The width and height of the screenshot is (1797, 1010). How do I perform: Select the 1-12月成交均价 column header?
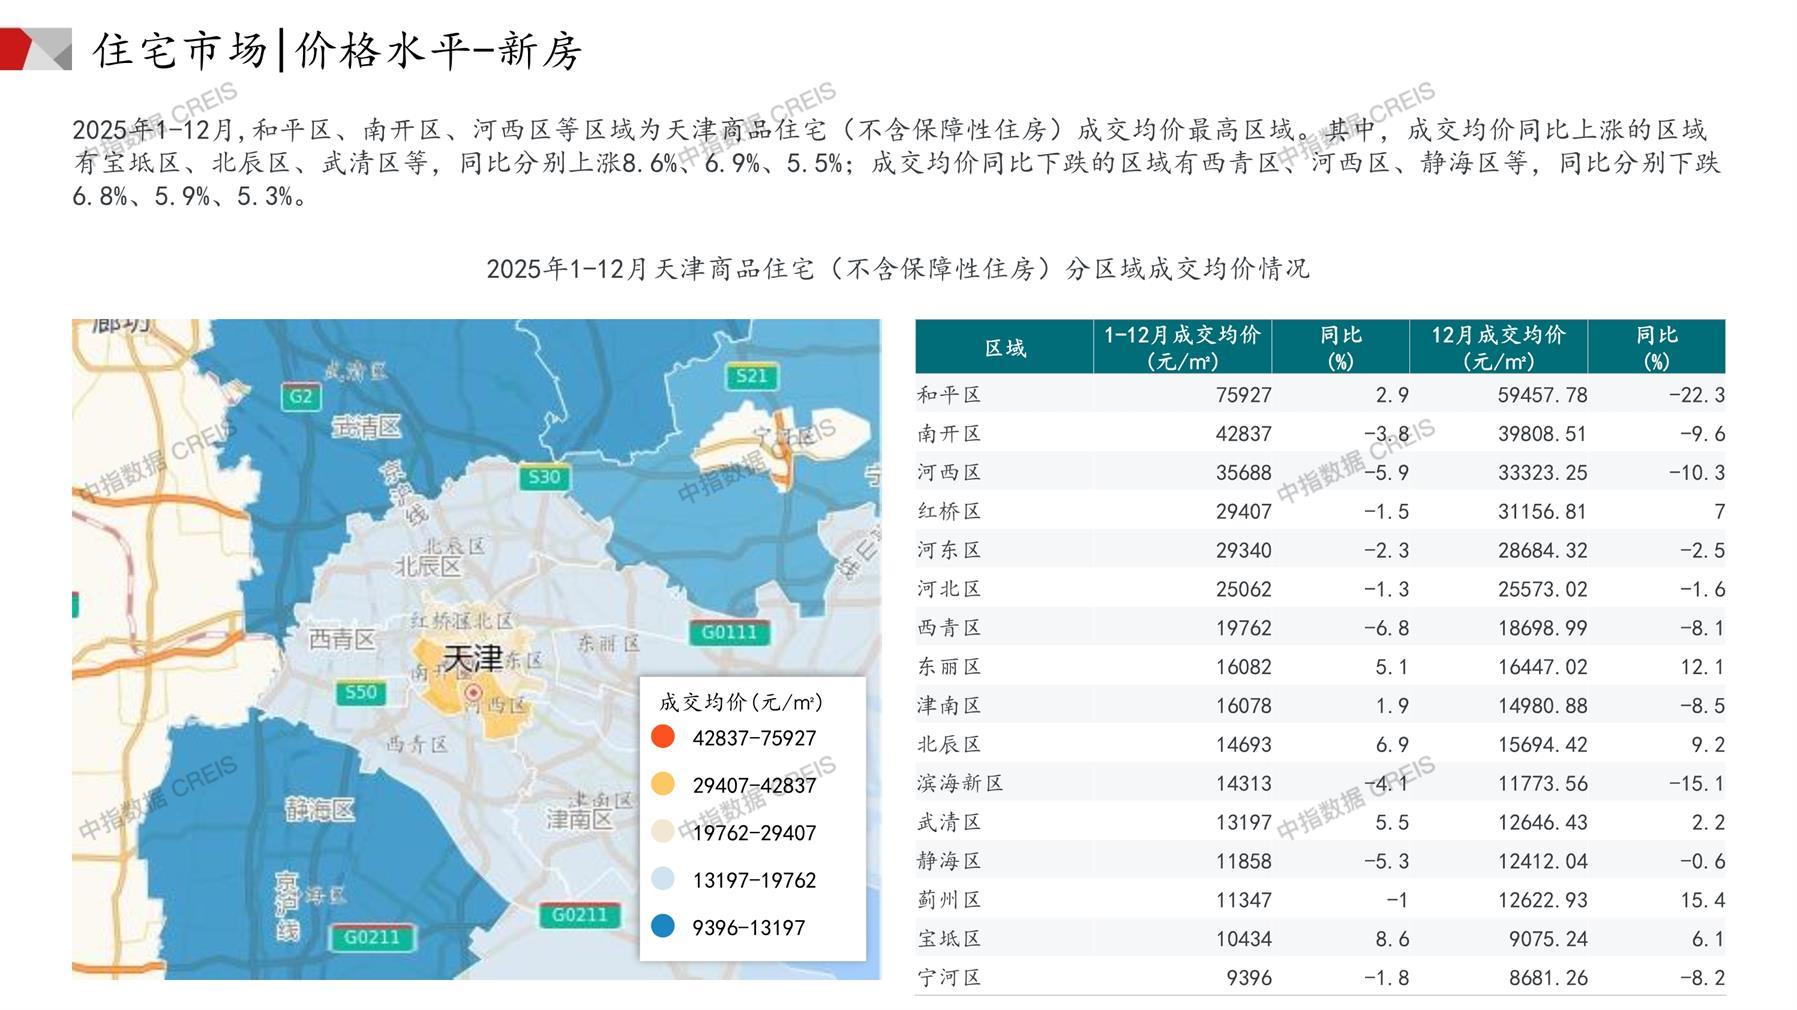pyautogui.click(x=1181, y=347)
